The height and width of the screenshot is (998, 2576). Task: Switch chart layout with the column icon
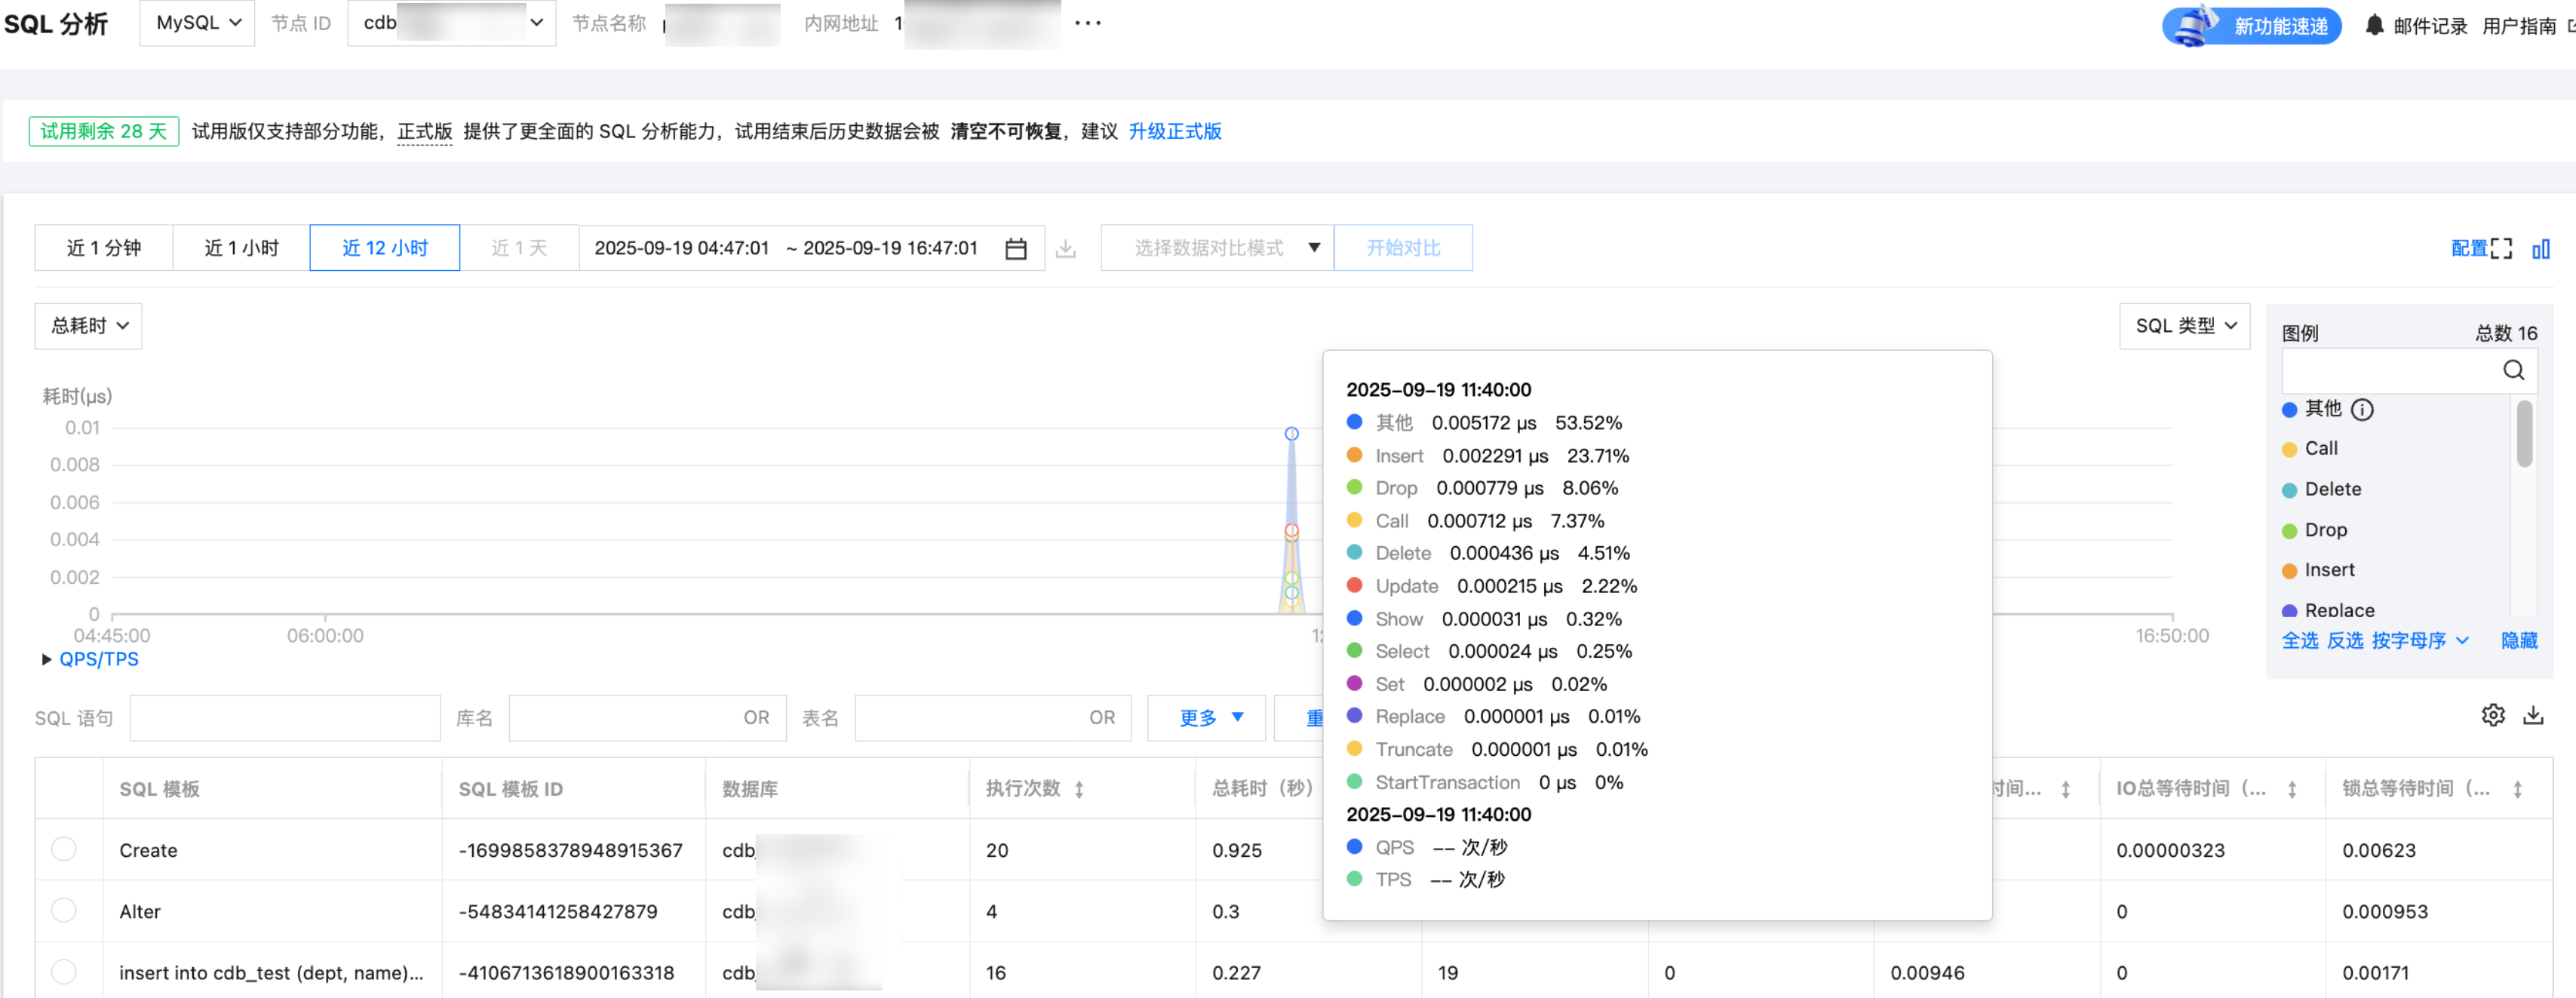click(x=2540, y=249)
